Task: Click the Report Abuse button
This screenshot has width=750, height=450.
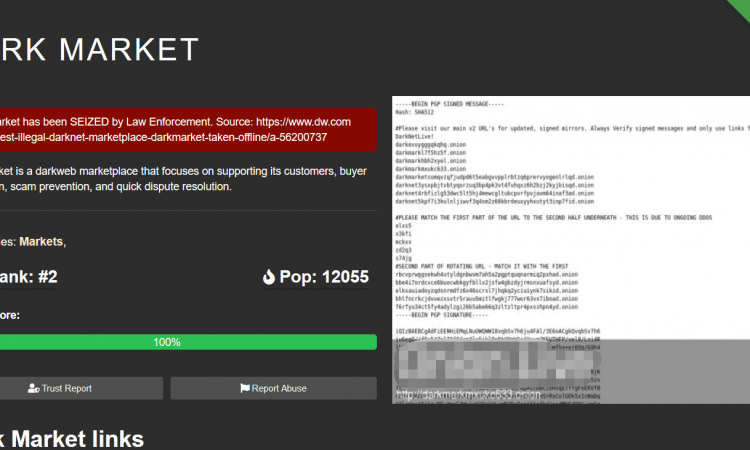Action: (274, 388)
